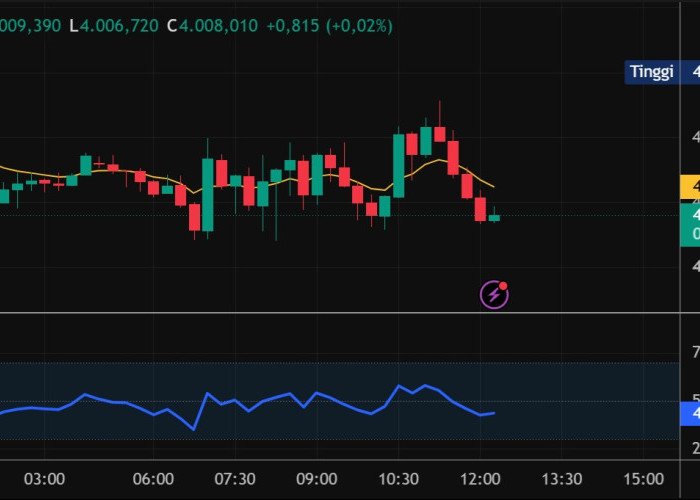Viewport: 700px width, 500px height.
Task: Click the 07:30 time axis label
Action: [x=235, y=479]
